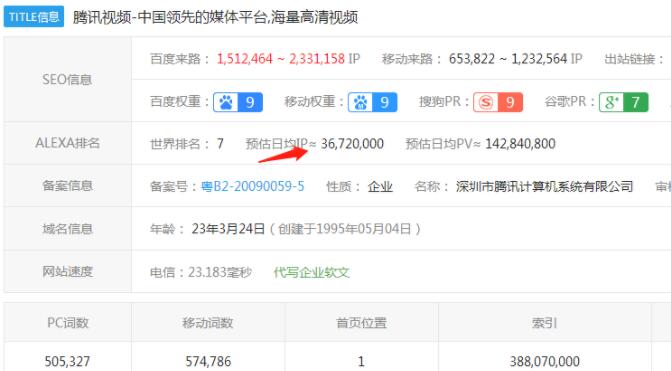Select the 网站速度 row header
The image size is (671, 371).
(x=68, y=271)
